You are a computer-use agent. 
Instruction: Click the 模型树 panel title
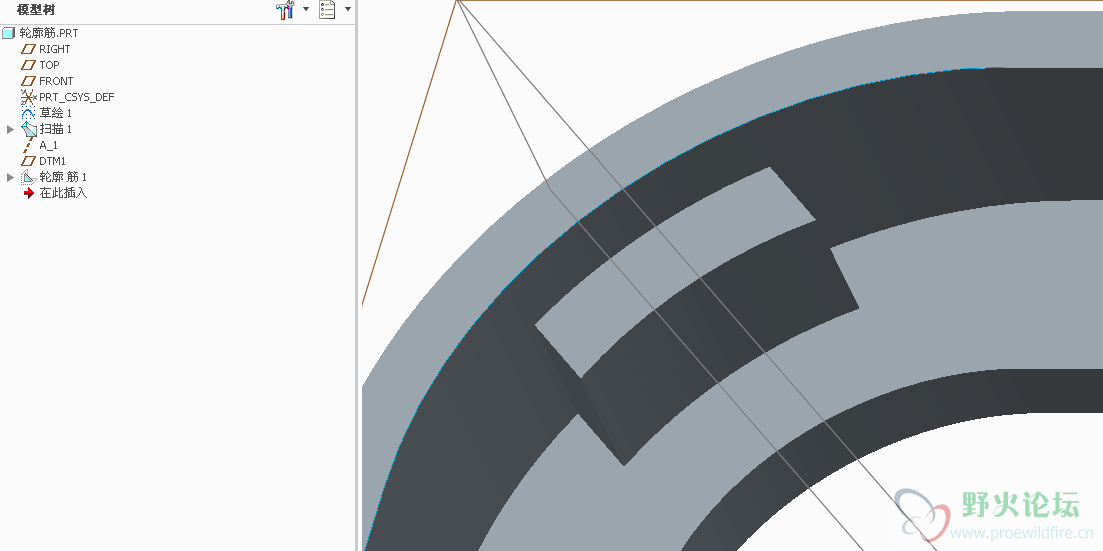[x=36, y=10]
